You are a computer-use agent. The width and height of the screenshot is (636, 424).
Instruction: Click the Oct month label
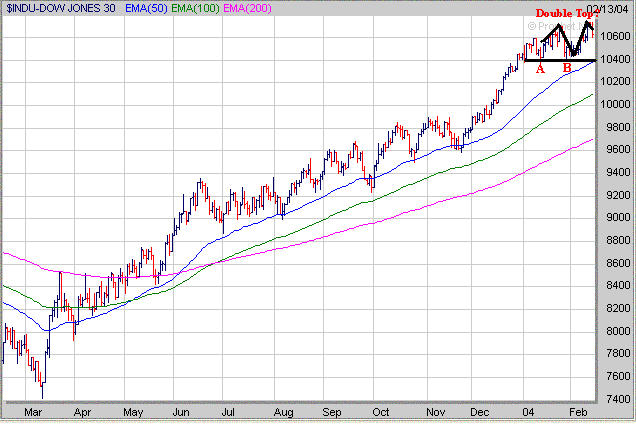pyautogui.click(x=381, y=413)
